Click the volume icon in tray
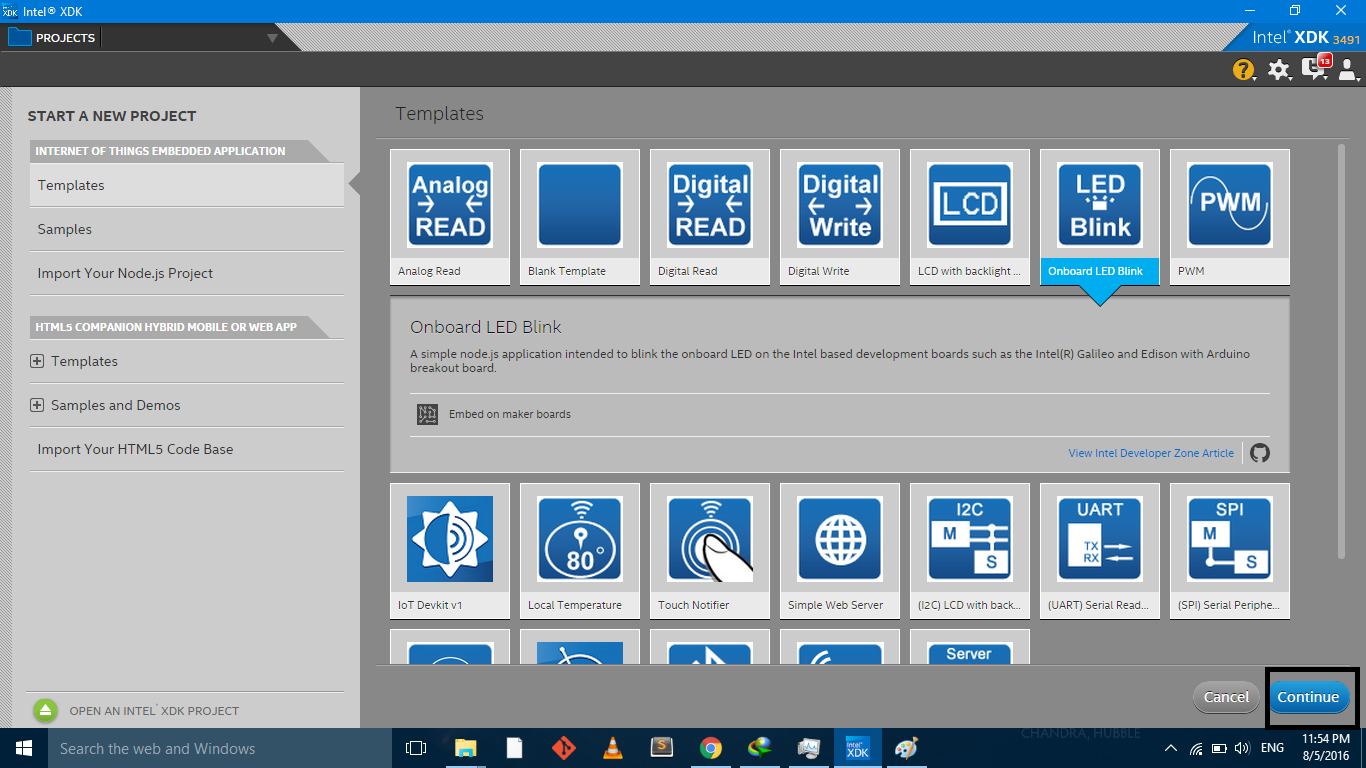Viewport: 1366px width, 768px height. tap(1242, 748)
